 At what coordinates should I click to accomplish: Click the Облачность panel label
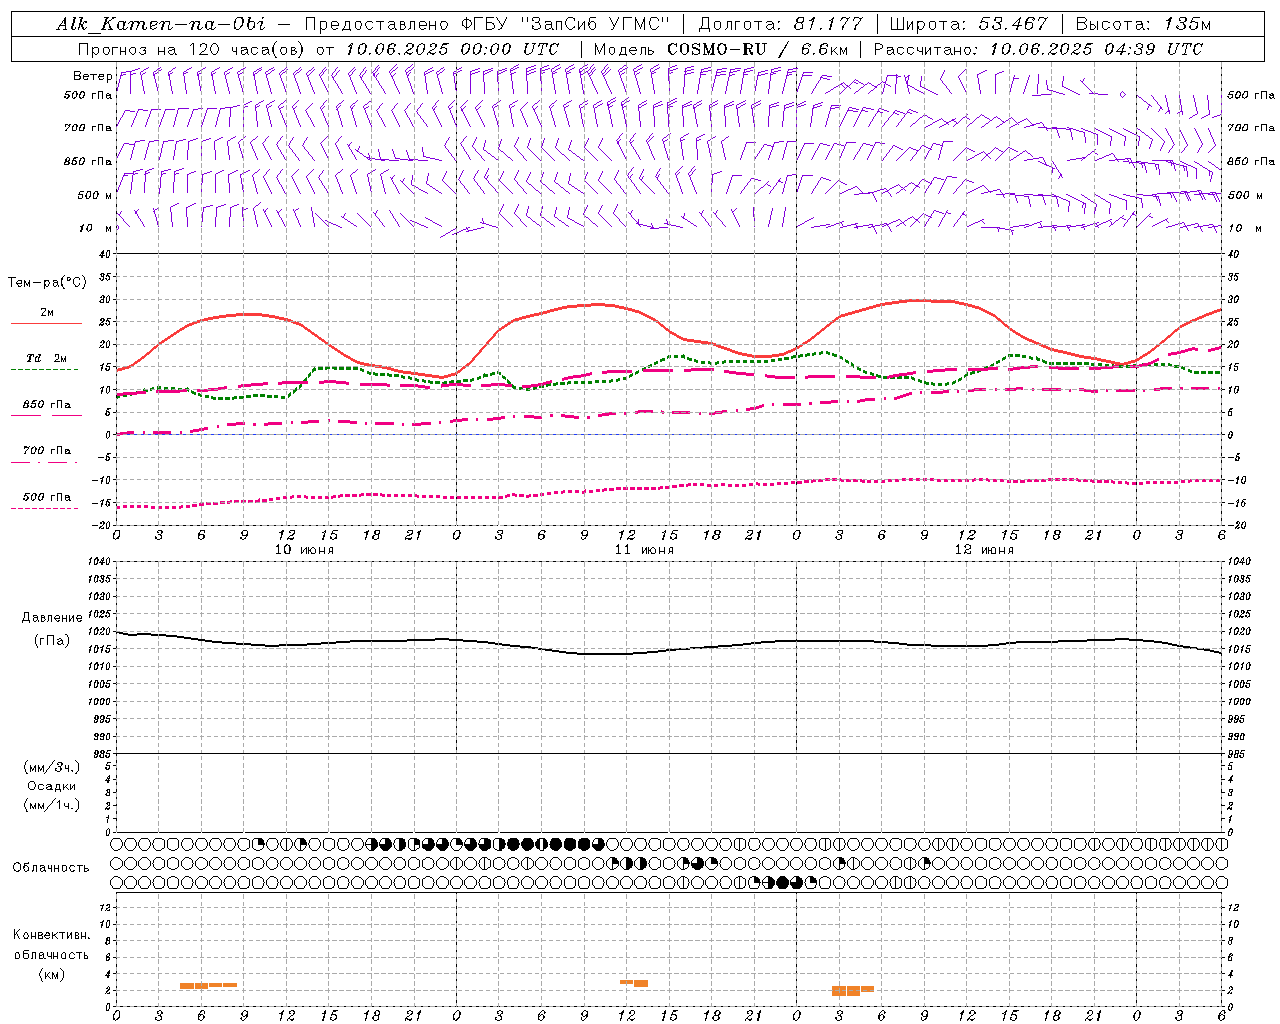tap(51, 868)
